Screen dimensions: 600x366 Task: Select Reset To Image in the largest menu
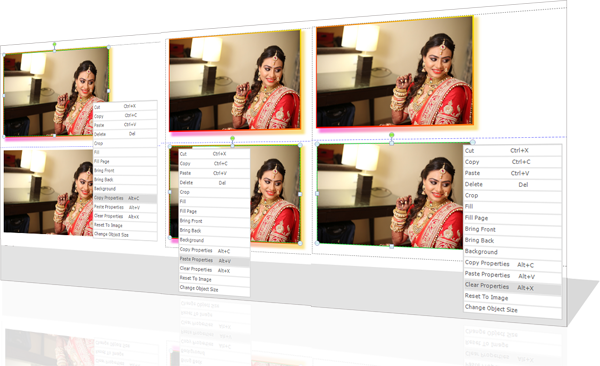point(512,297)
